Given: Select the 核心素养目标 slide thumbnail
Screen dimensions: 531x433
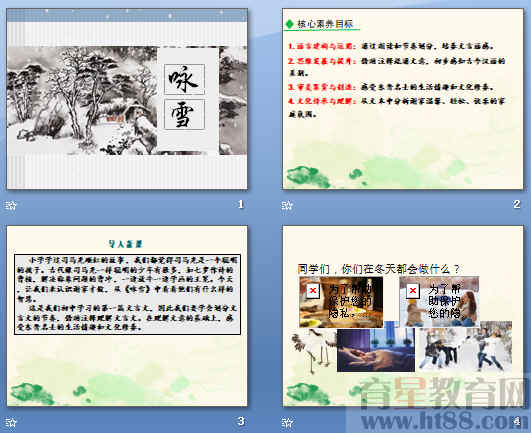Looking at the screenshot, I should [x=403, y=99].
